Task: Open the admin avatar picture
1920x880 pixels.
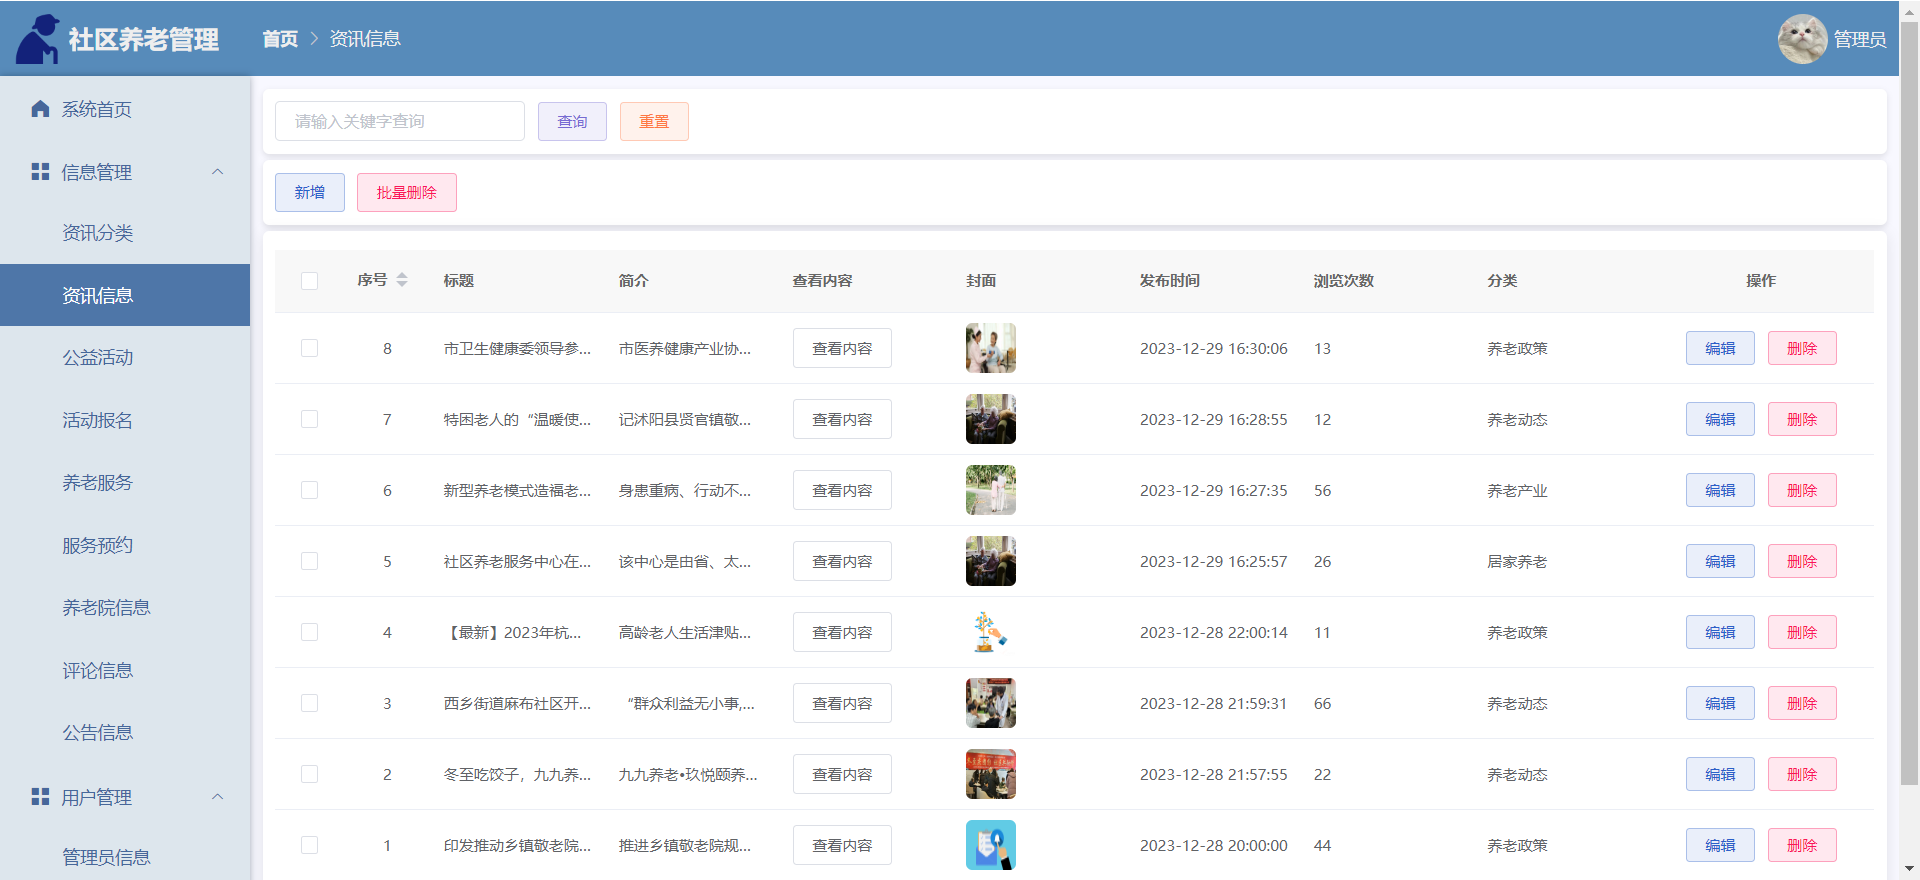Action: 1802,39
